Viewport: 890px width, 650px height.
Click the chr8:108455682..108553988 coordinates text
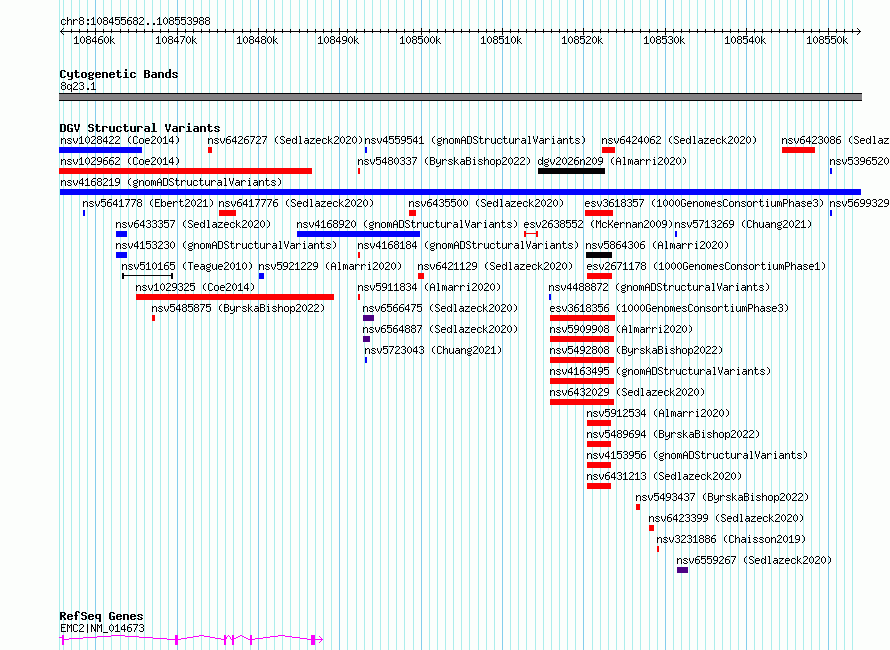[x=135, y=22]
